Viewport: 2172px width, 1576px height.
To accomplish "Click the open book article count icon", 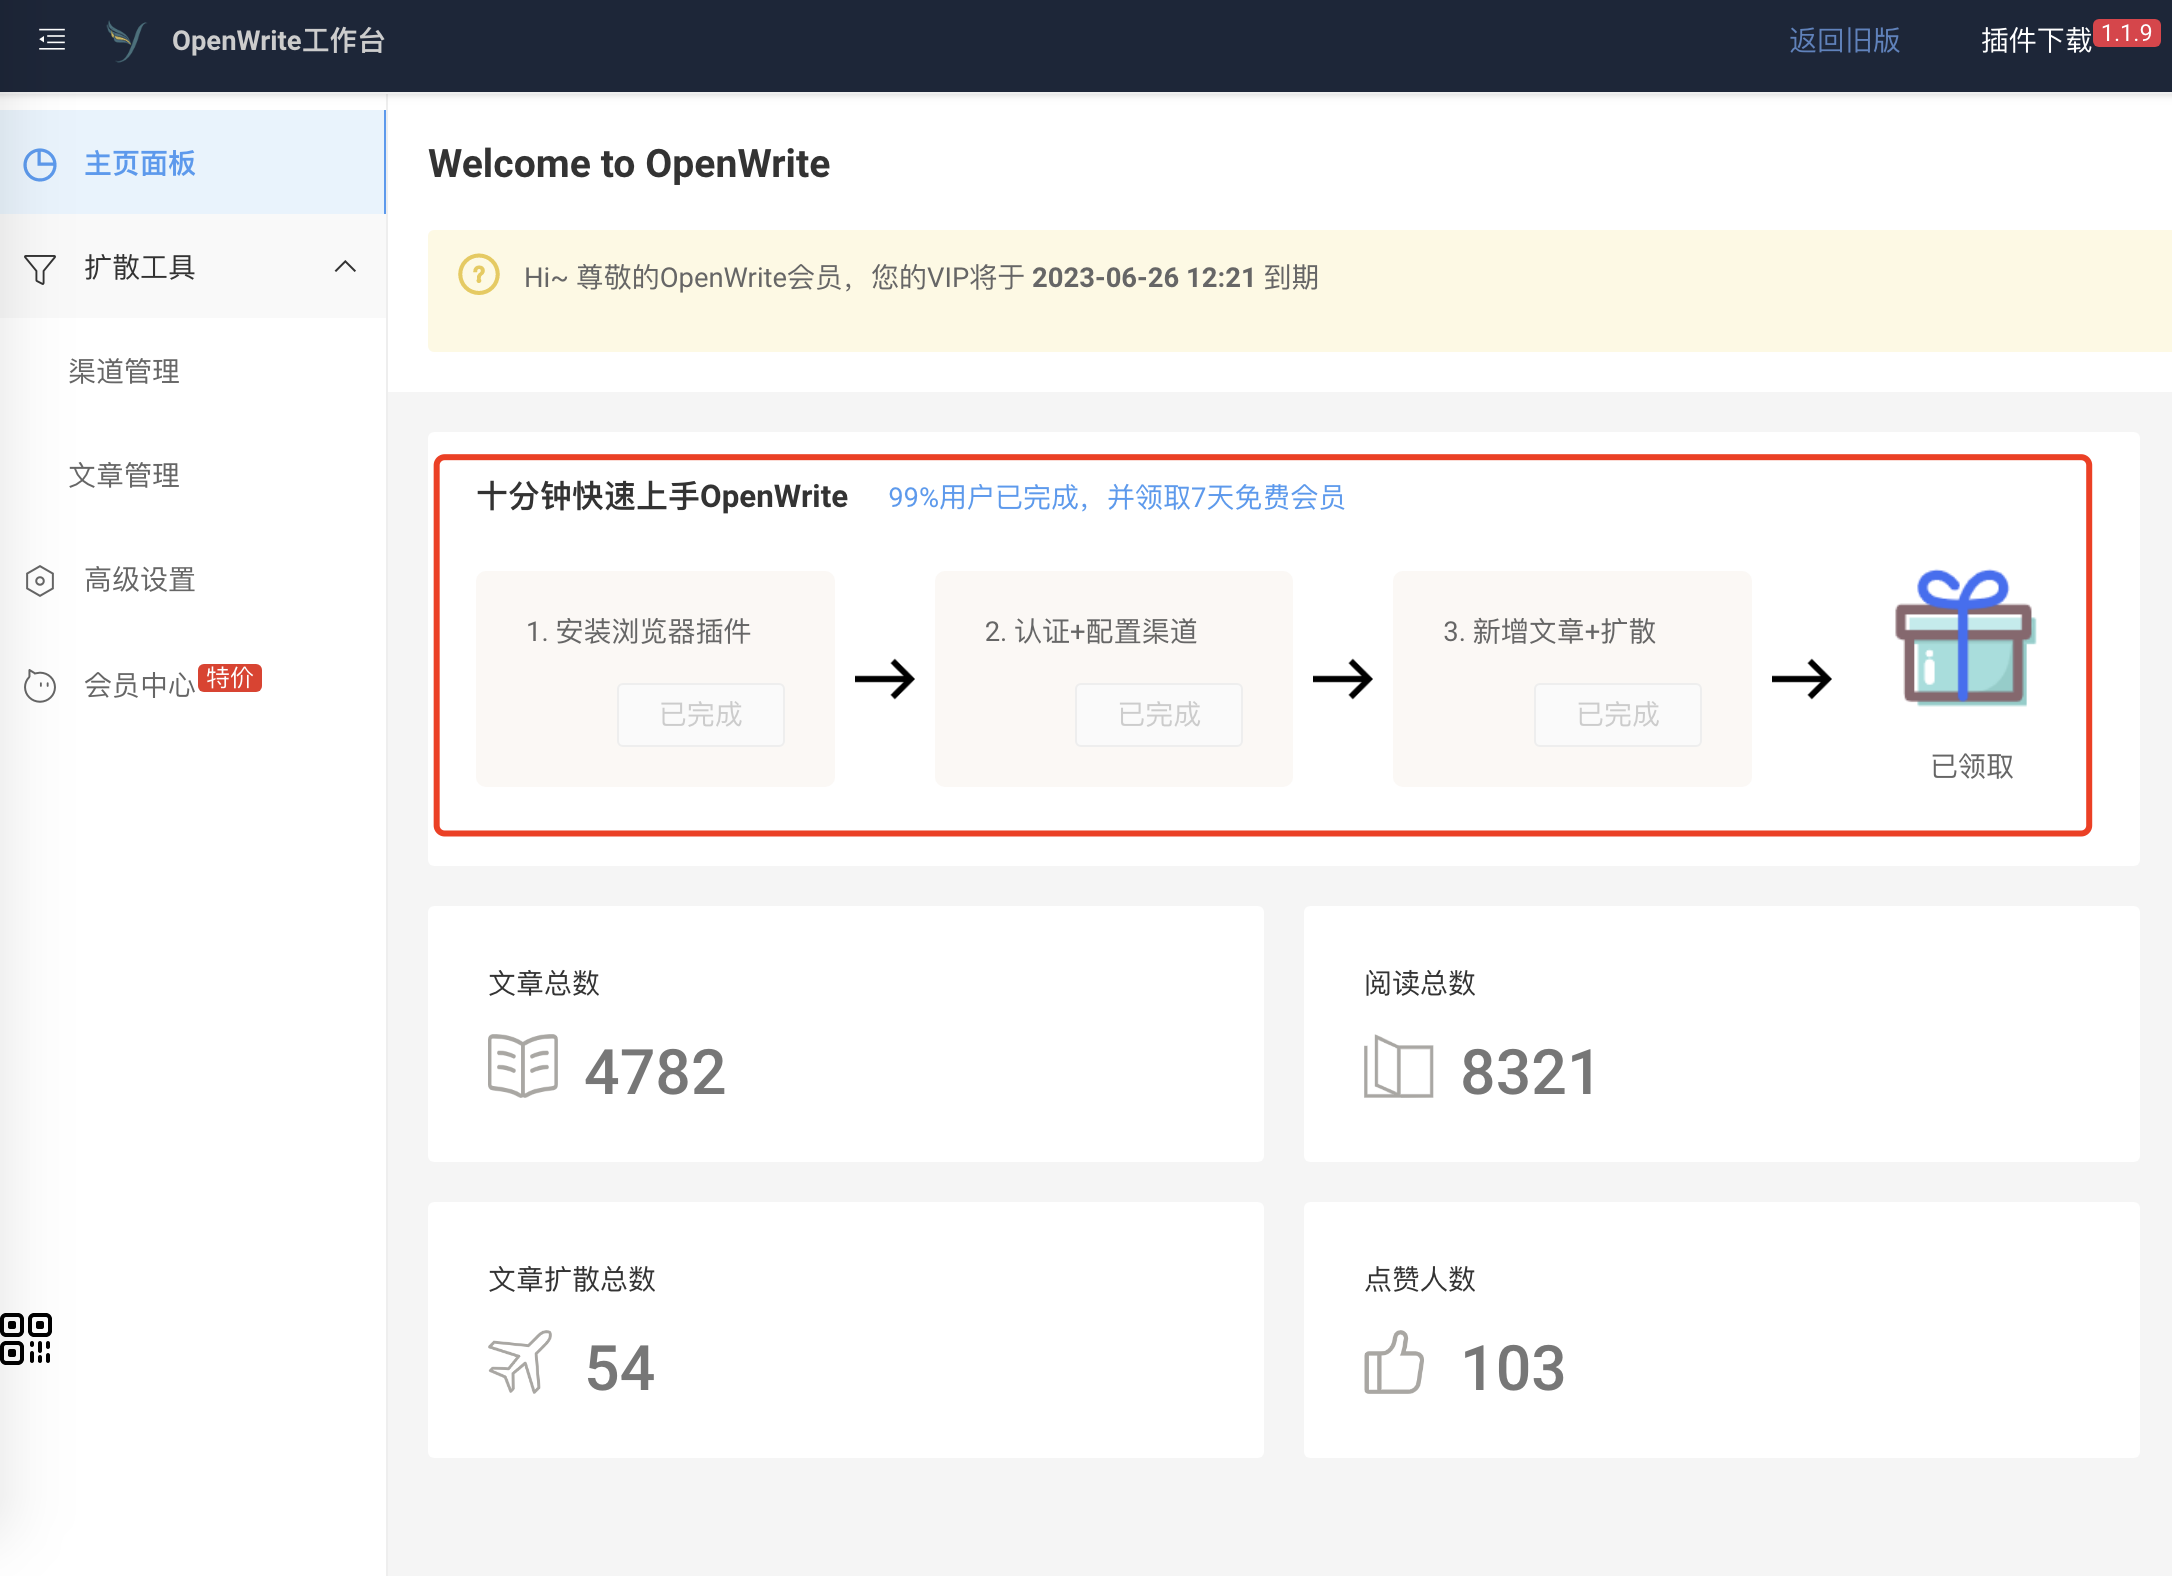I will pyautogui.click(x=522, y=1066).
